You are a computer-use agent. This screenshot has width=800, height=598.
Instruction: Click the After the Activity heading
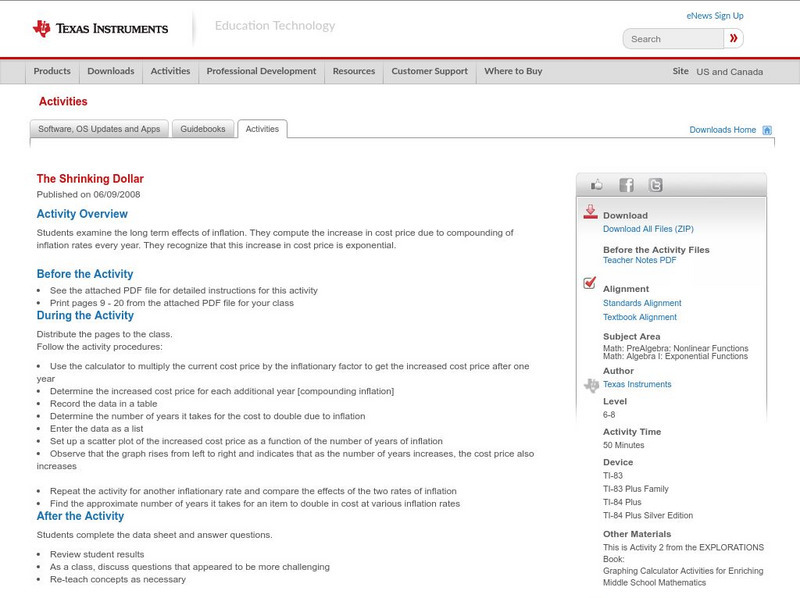(x=80, y=516)
